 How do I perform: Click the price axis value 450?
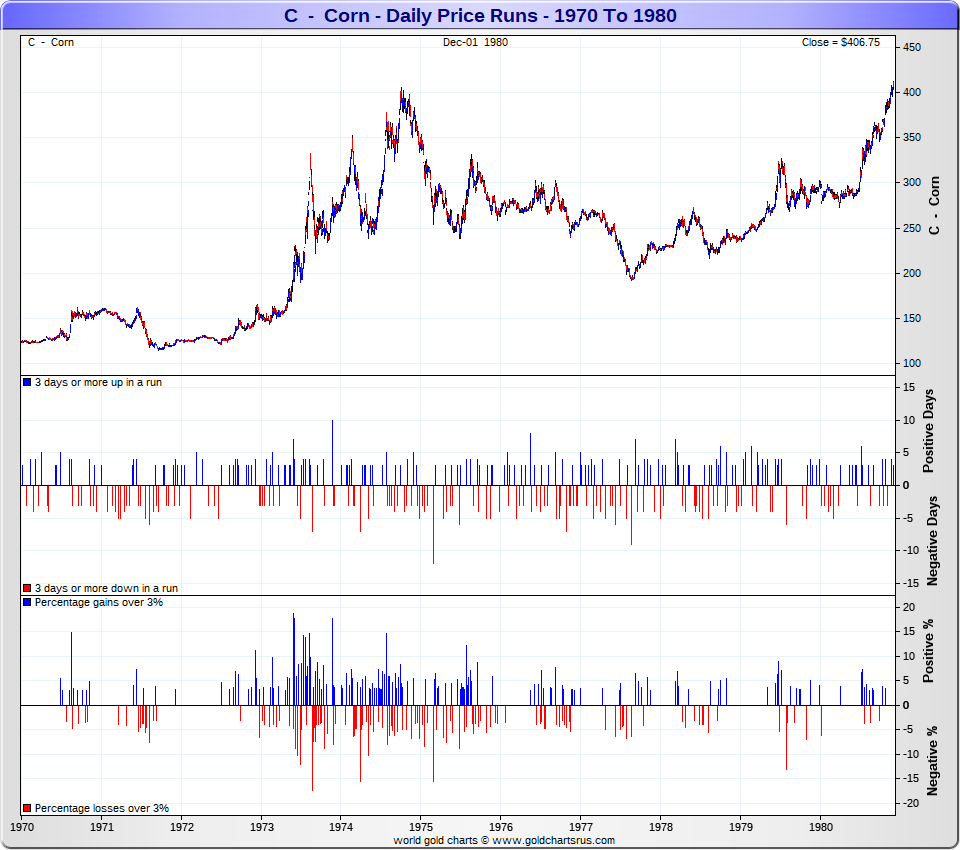(x=912, y=47)
